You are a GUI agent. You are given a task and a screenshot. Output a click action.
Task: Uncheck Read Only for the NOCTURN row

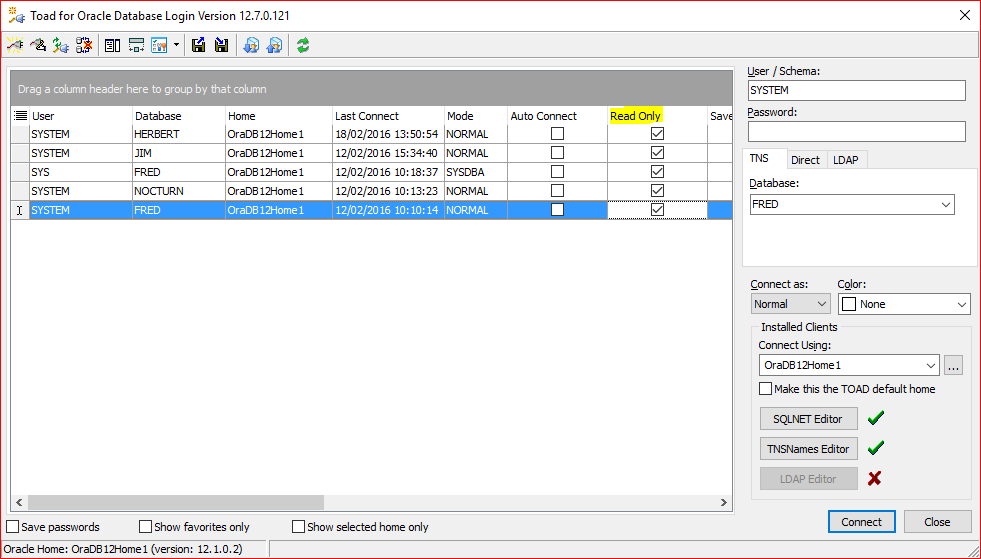pos(657,190)
